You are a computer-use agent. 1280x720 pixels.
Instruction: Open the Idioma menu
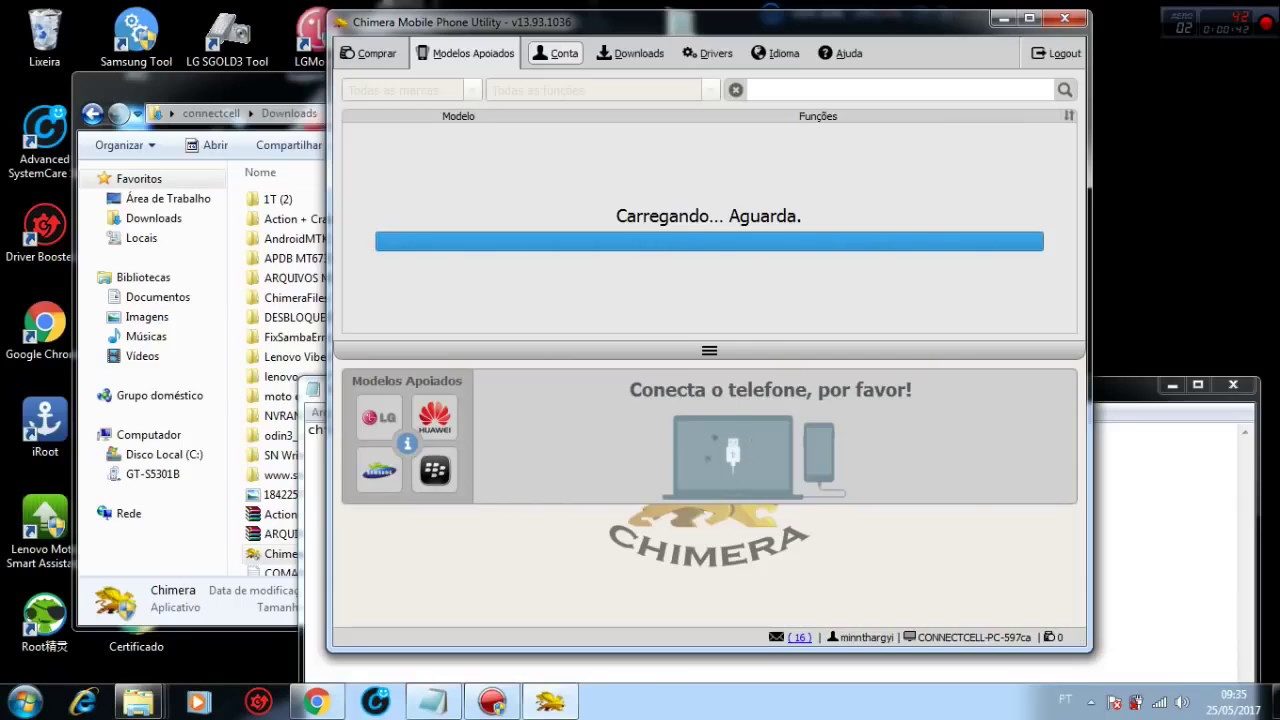775,53
